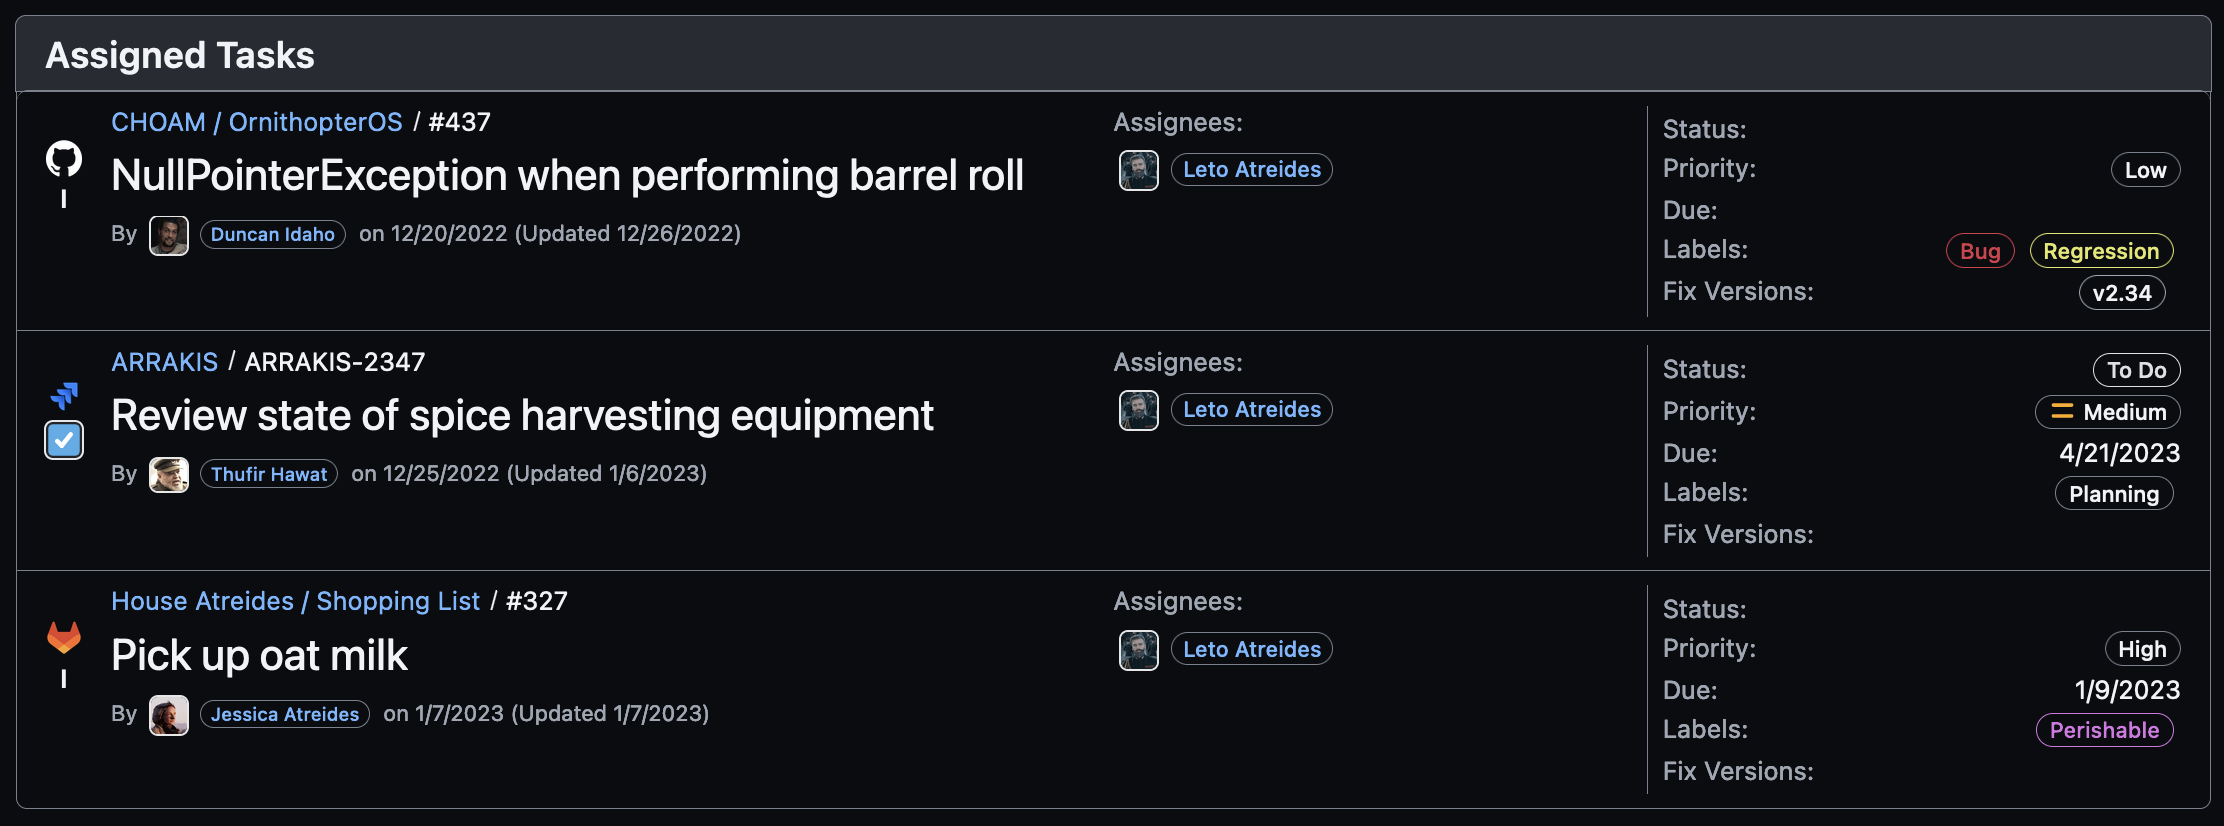Open the NullPointerException barrel roll issue title
Screen dimensions: 2224x826
[567, 176]
